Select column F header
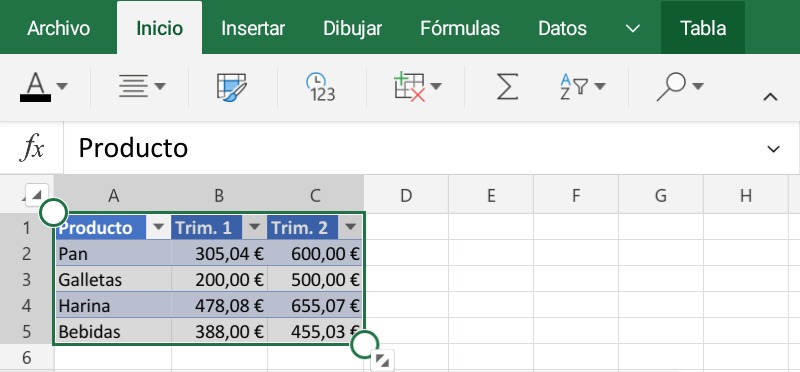The height and width of the screenshot is (372, 800). (x=576, y=195)
